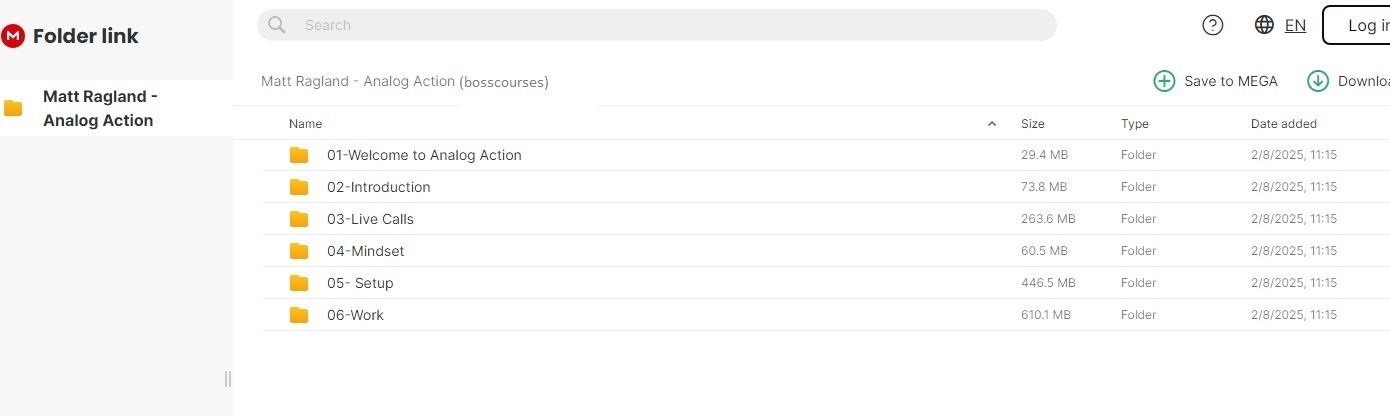Open the help question mark icon
1390x416 pixels.
click(x=1212, y=25)
